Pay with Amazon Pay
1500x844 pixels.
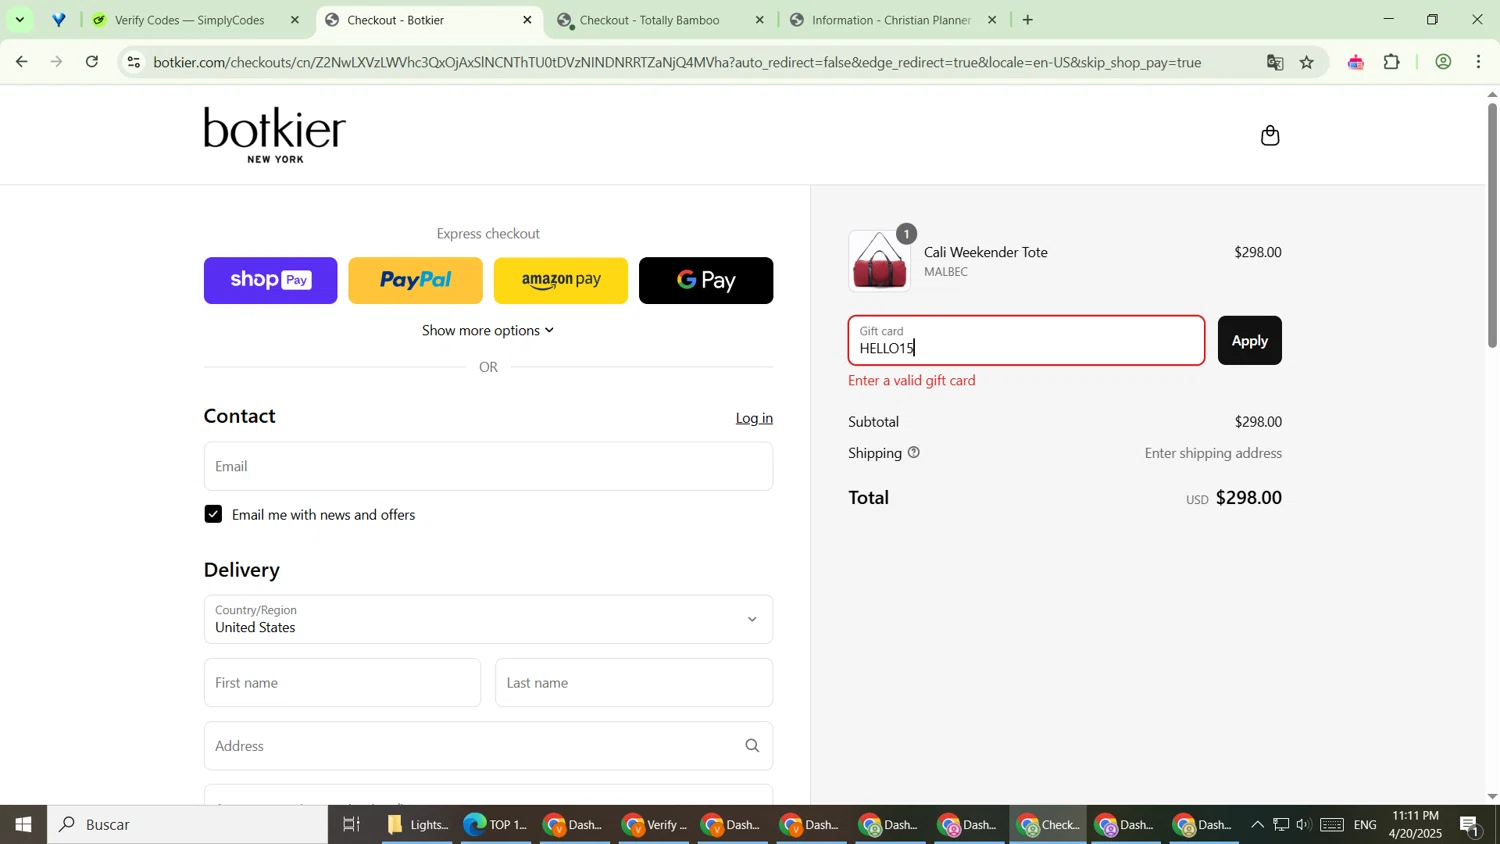coord(561,281)
